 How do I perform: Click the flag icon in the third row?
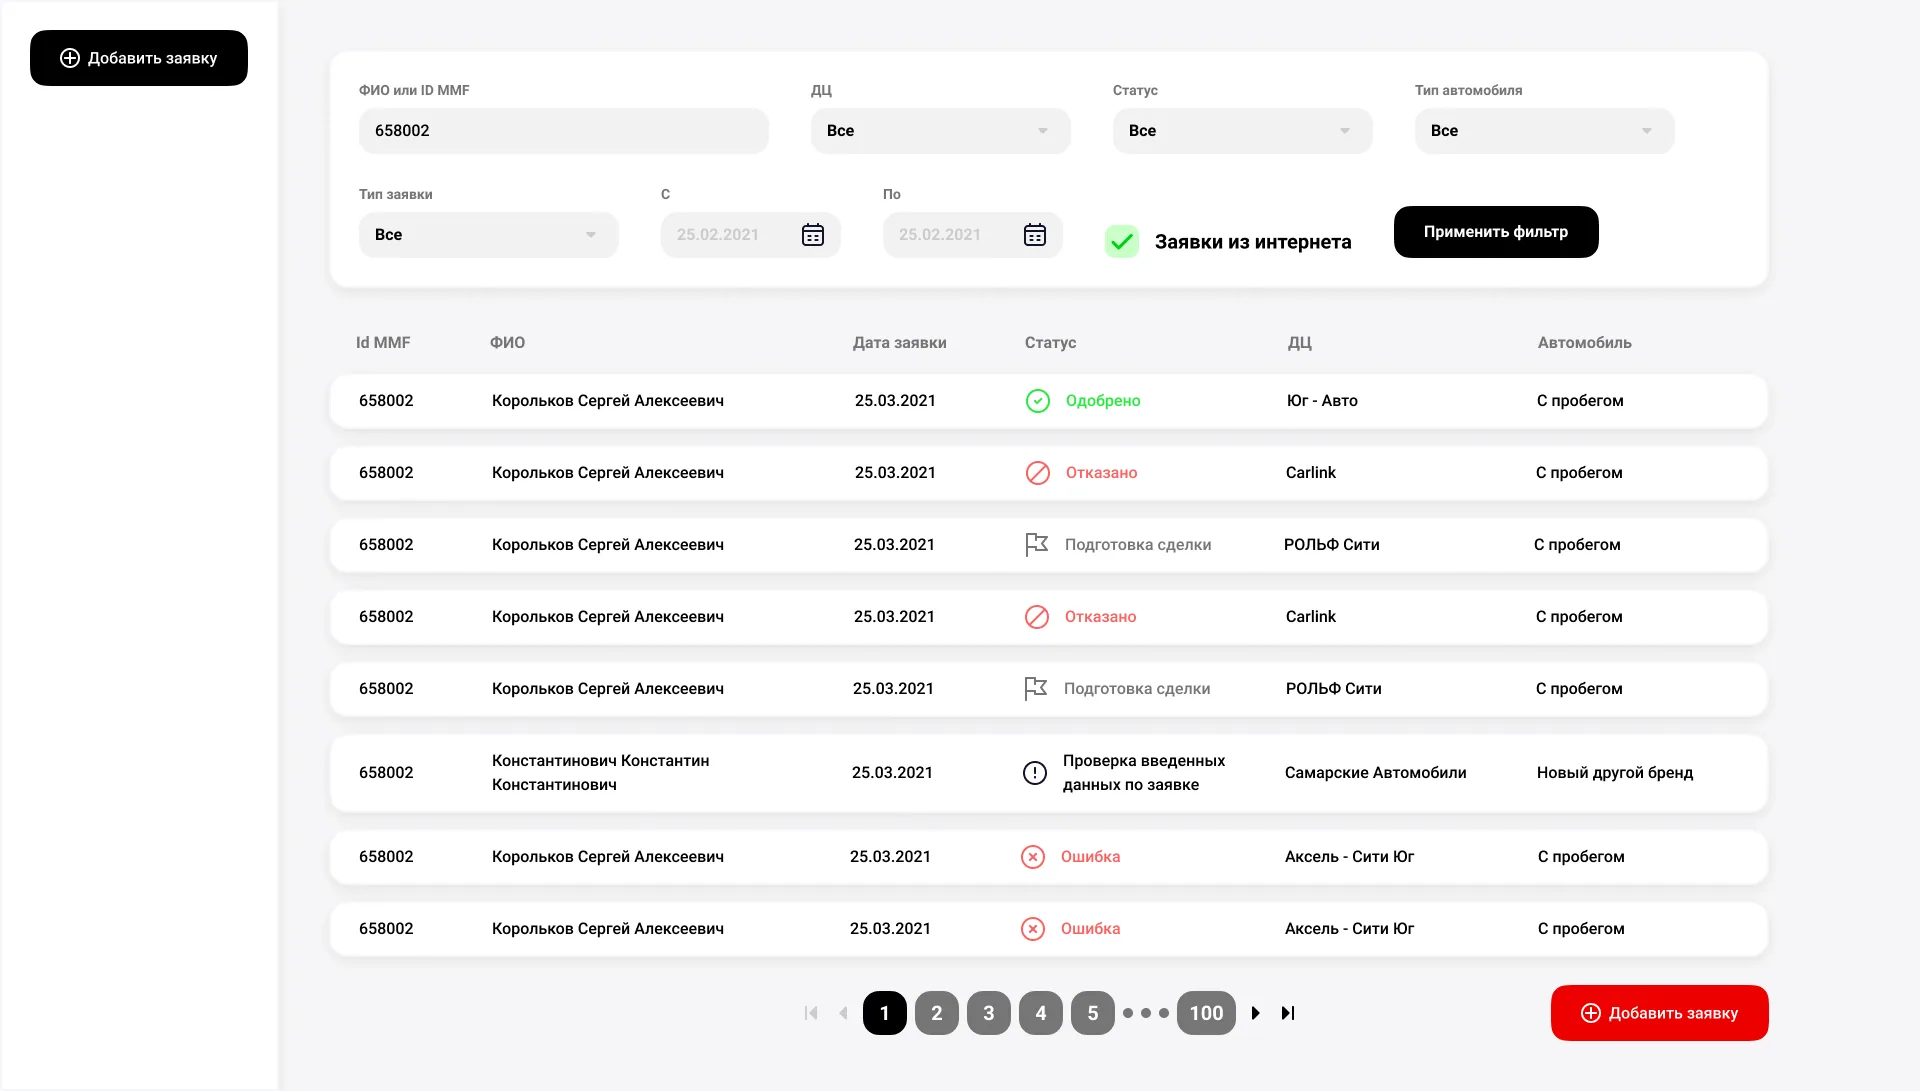pyautogui.click(x=1037, y=545)
